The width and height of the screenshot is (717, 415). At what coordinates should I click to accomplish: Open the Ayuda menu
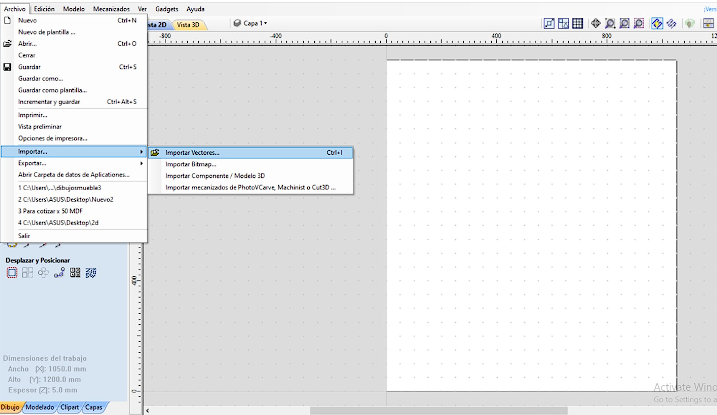click(195, 9)
